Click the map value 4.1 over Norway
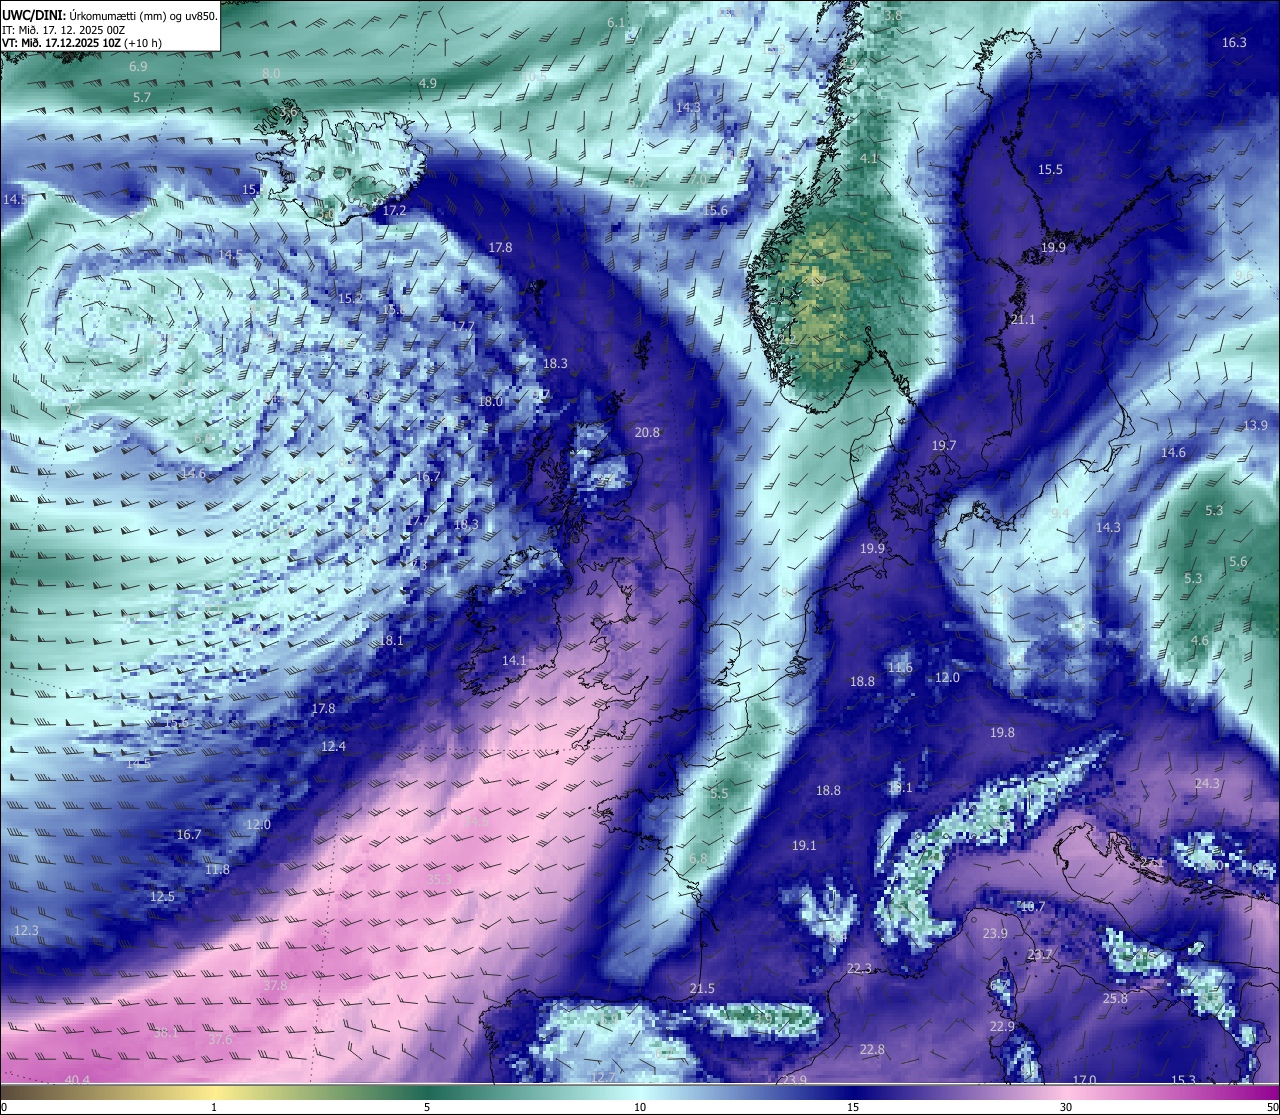Viewport: 1280px width, 1115px height. click(869, 159)
